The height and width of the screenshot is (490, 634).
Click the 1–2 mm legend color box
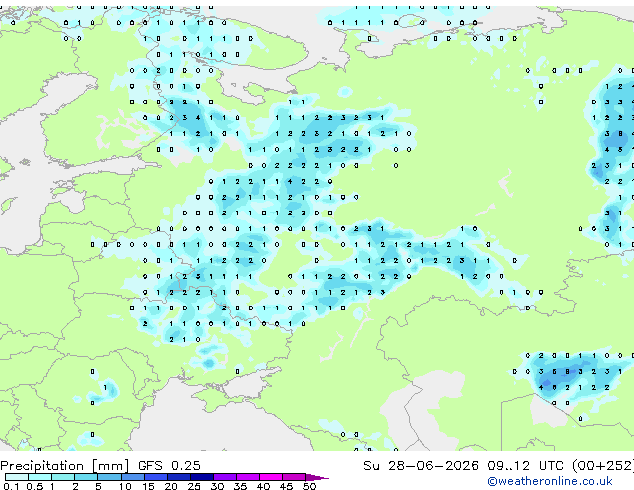click(63, 477)
